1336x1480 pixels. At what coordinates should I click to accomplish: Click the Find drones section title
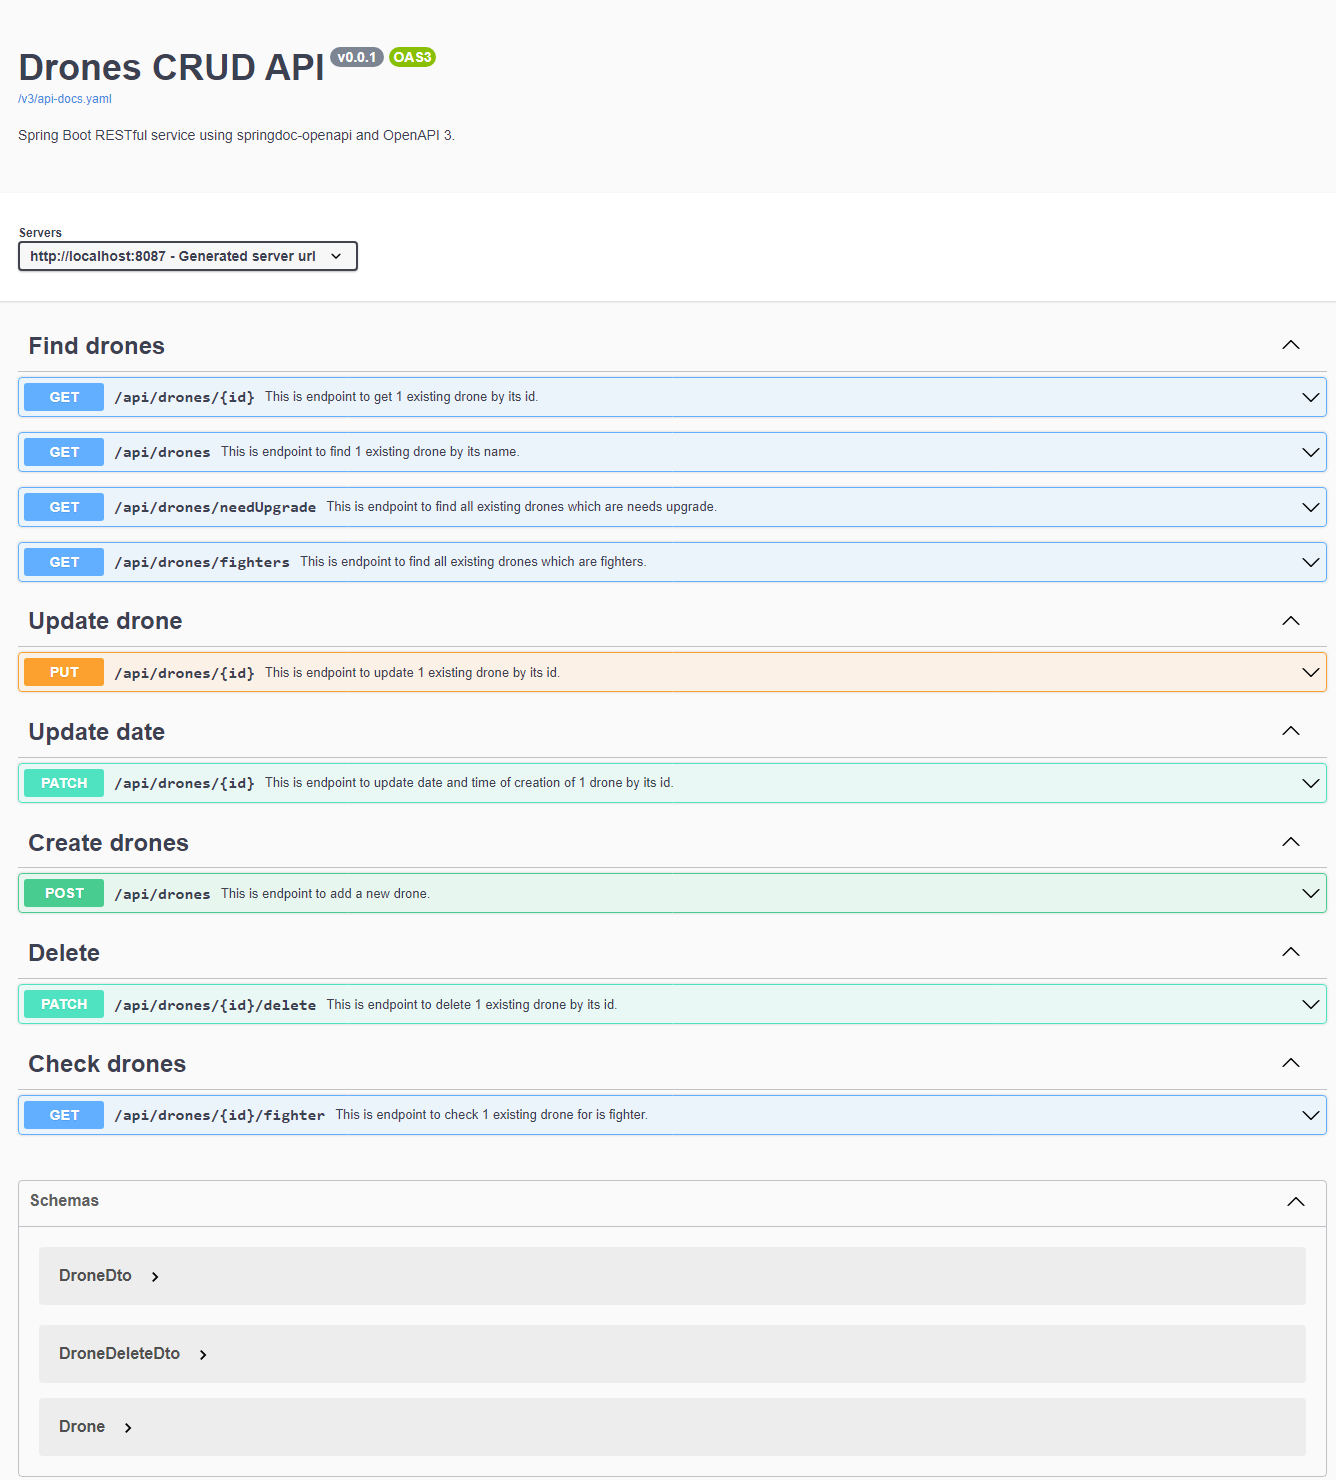(x=97, y=346)
